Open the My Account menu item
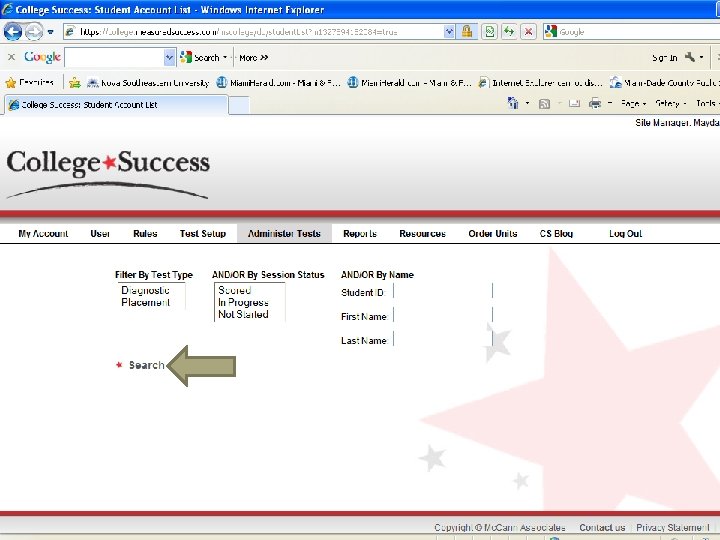Image resolution: width=720 pixels, height=540 pixels. 43,233
